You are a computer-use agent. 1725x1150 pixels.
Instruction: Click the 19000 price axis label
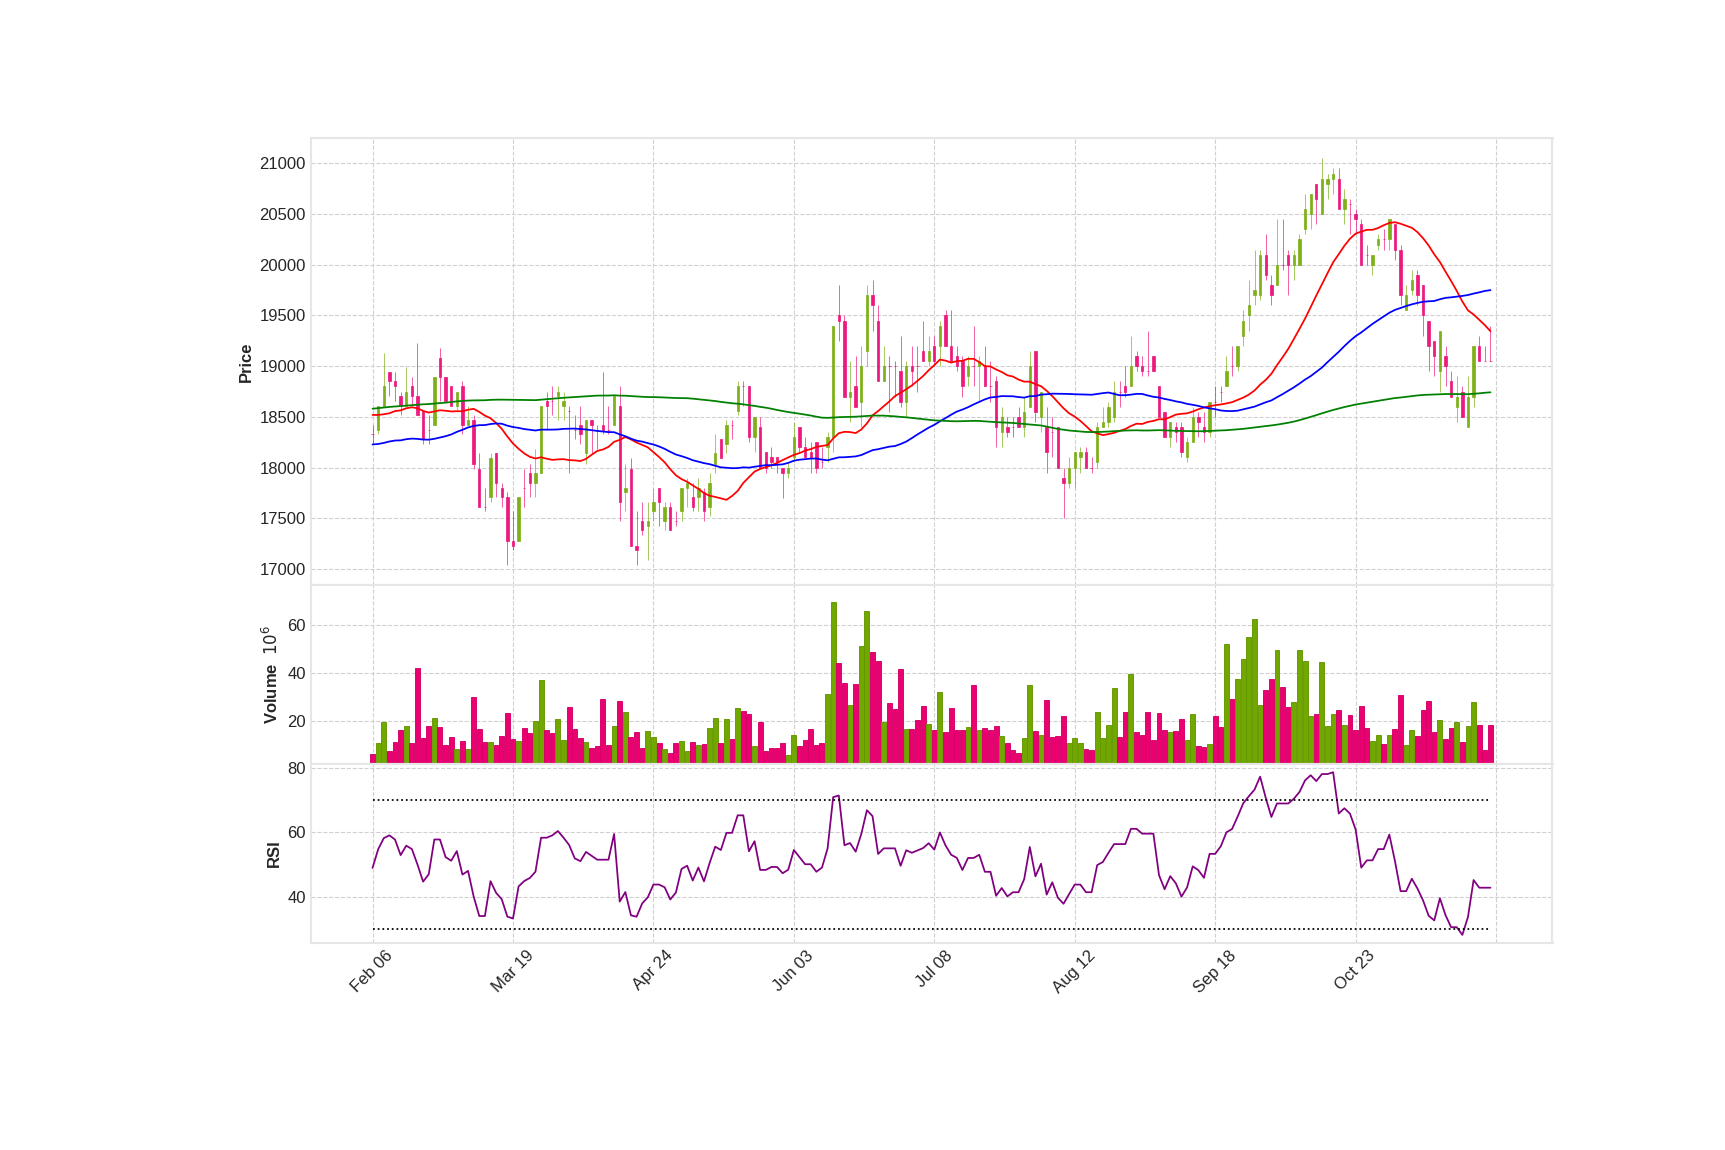click(x=282, y=367)
